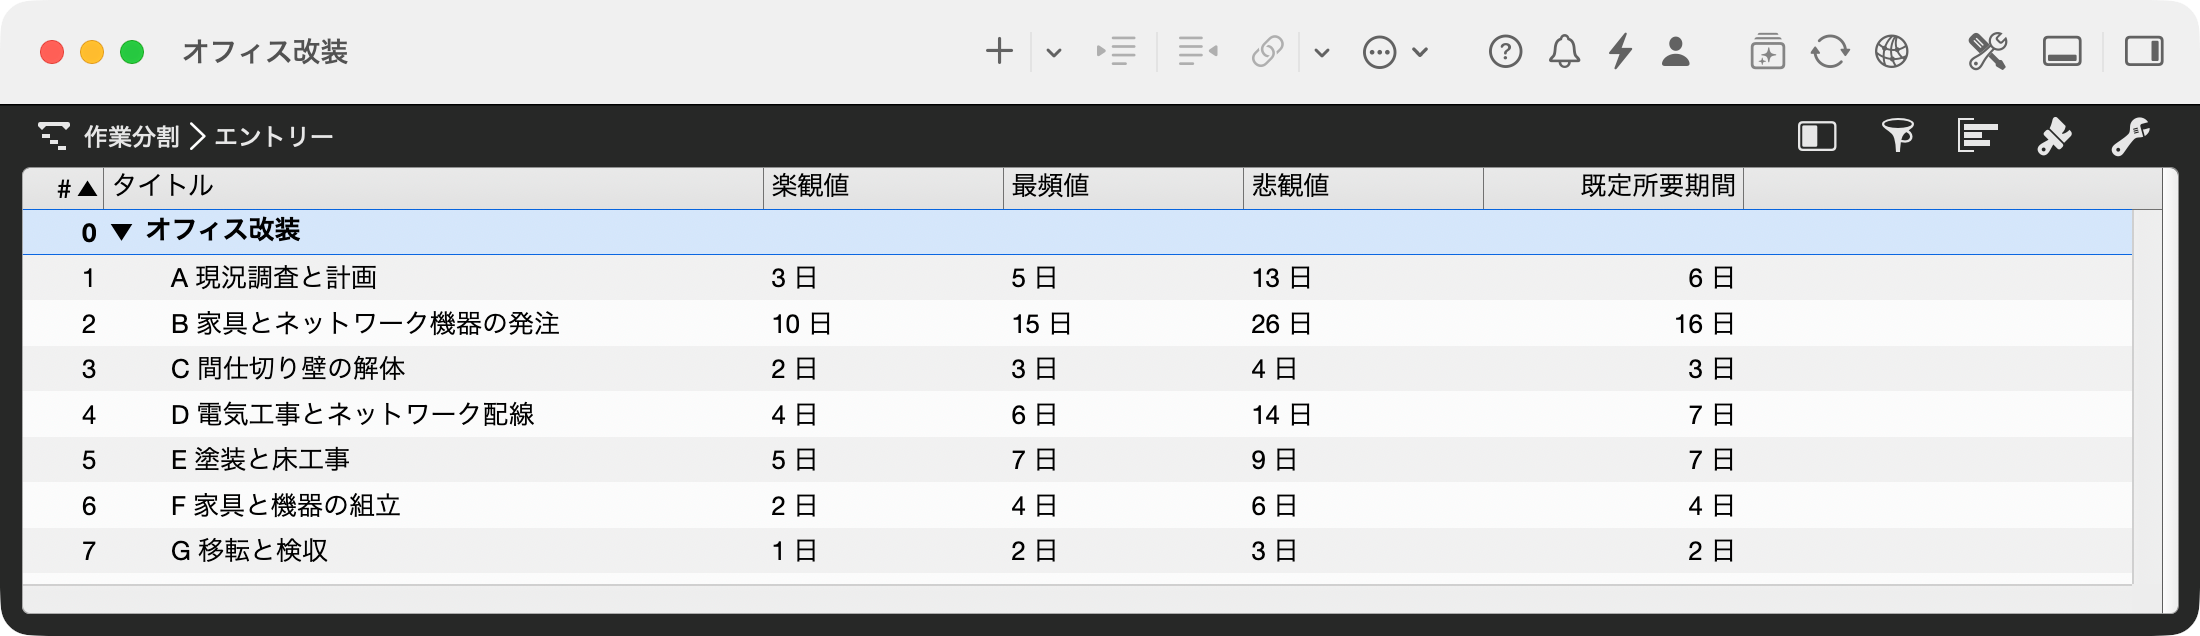Image resolution: width=2200 pixels, height=636 pixels.
Task: Click the lightning bolt toolbar icon
Action: point(1620,51)
